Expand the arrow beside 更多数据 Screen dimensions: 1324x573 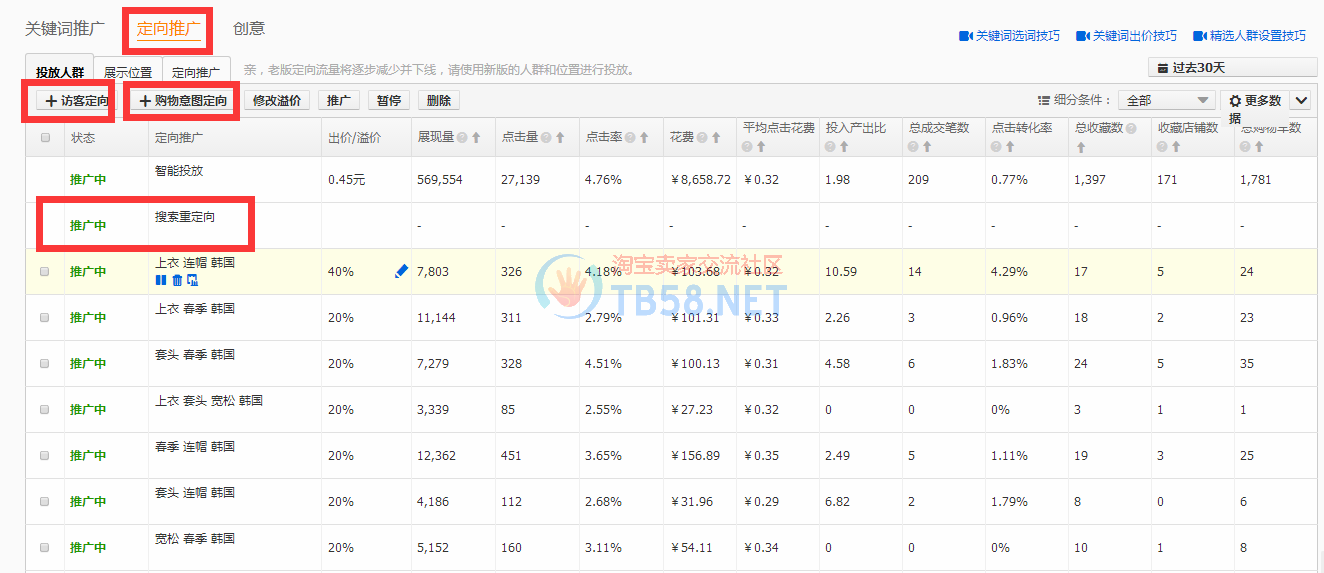click(1300, 100)
